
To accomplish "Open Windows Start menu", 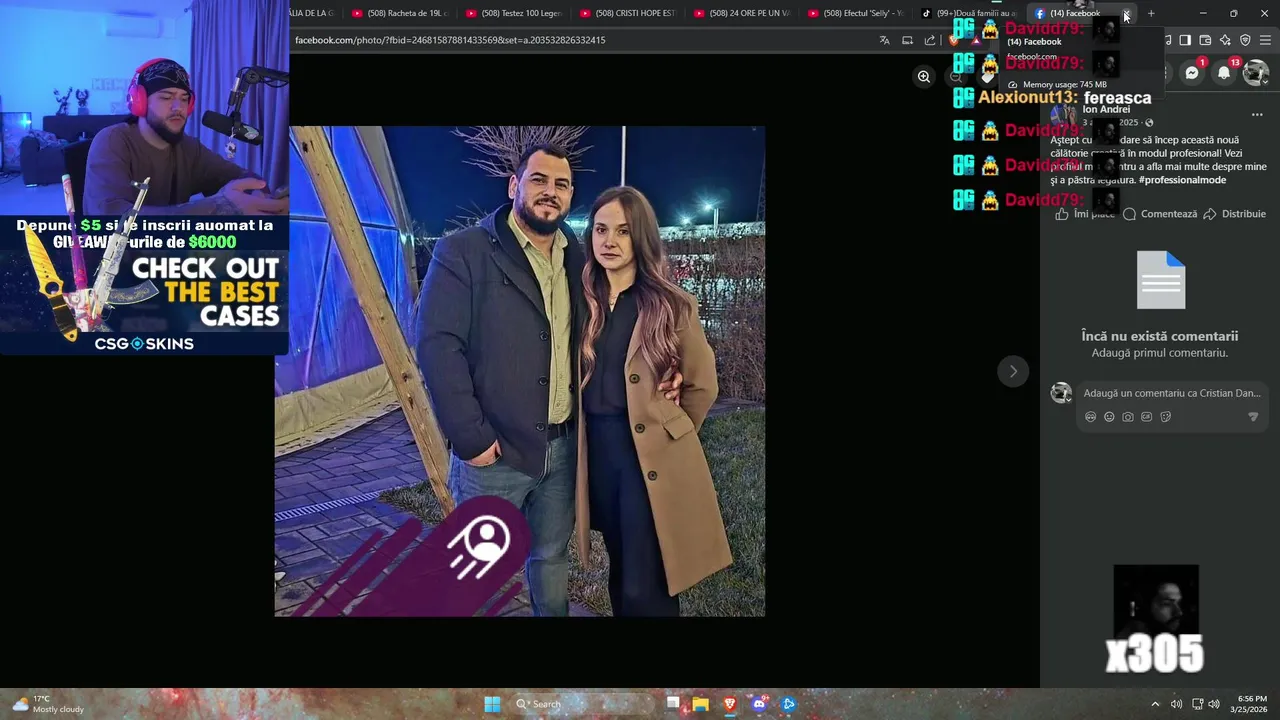I will (x=492, y=704).
